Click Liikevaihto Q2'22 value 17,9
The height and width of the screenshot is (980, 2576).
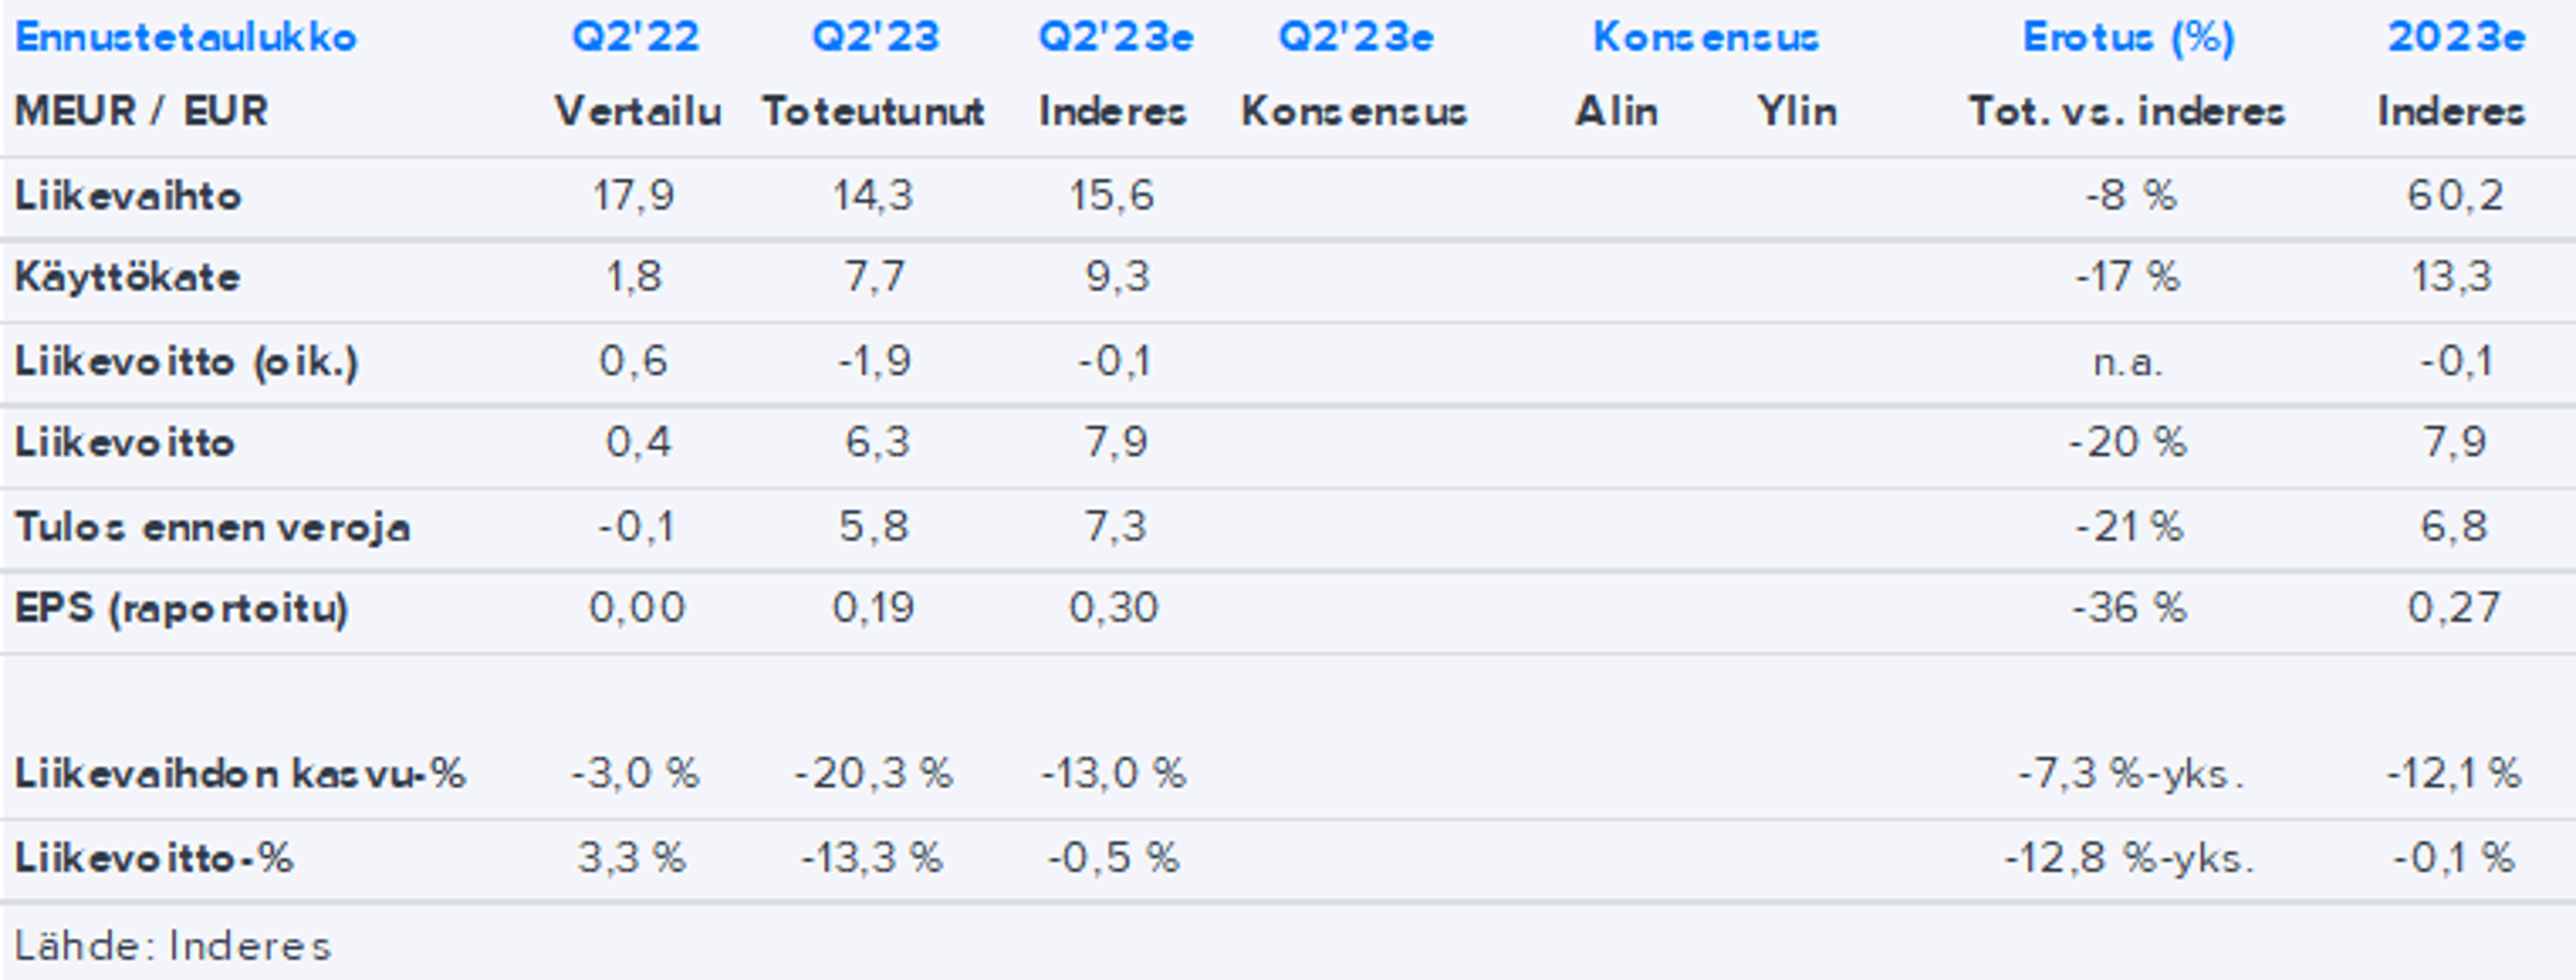tap(634, 195)
